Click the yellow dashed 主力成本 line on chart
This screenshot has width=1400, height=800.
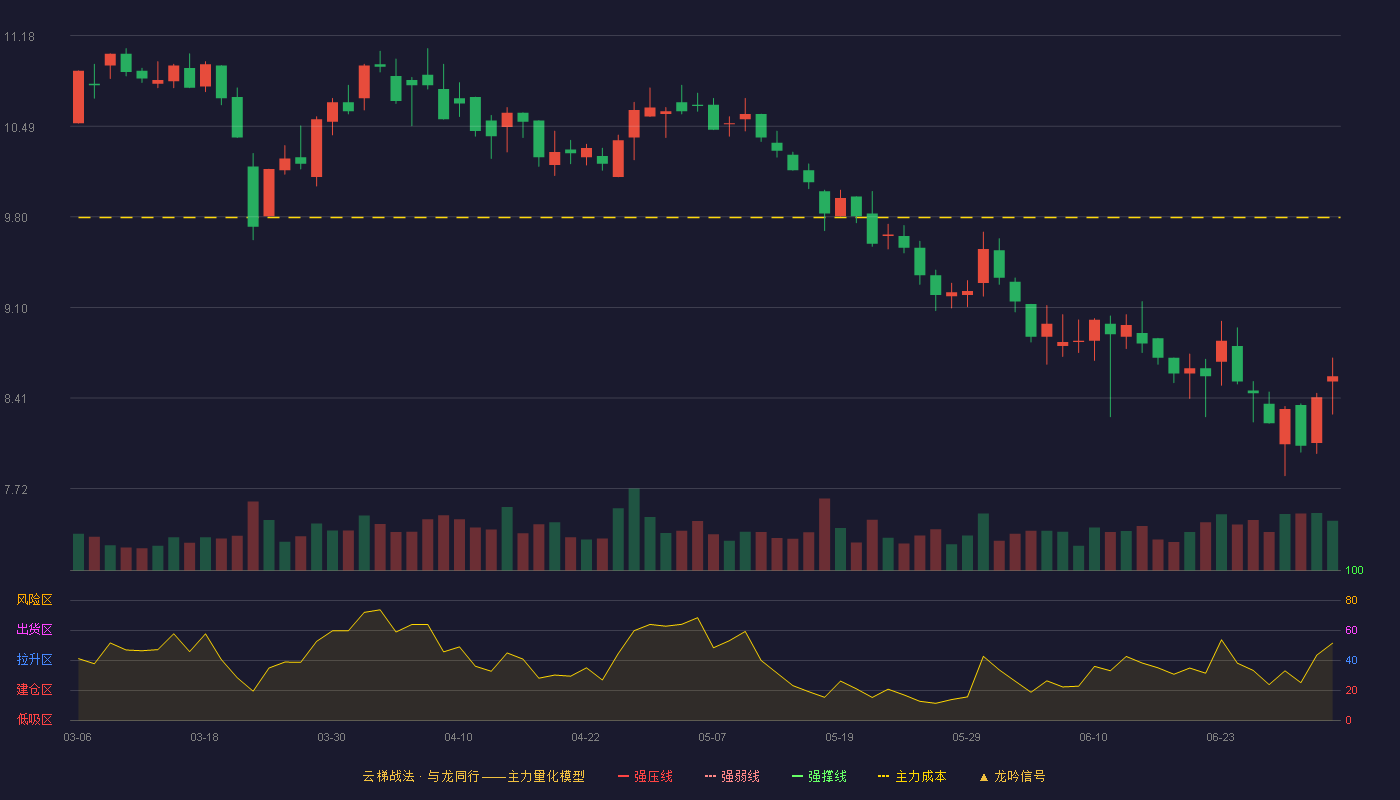pos(708,217)
